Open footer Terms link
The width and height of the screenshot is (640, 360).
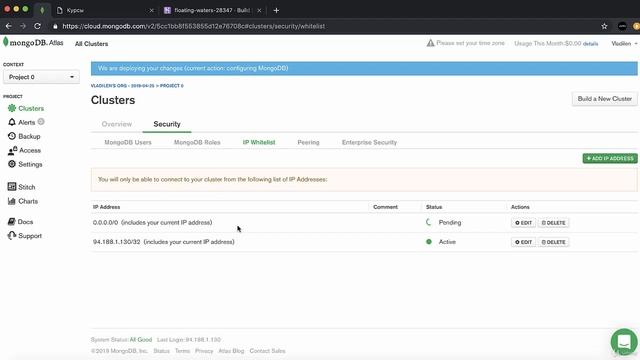coord(182,351)
